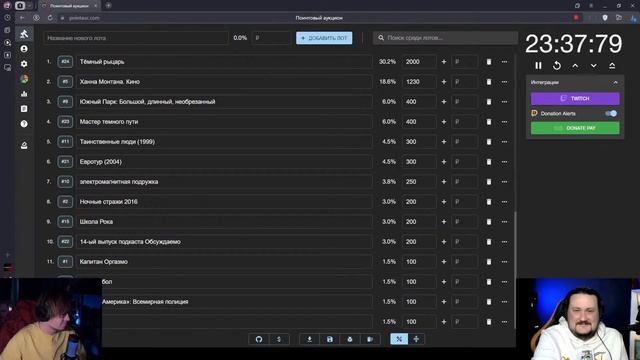Open the GitHub icon in bottom toolbar

coord(259,339)
